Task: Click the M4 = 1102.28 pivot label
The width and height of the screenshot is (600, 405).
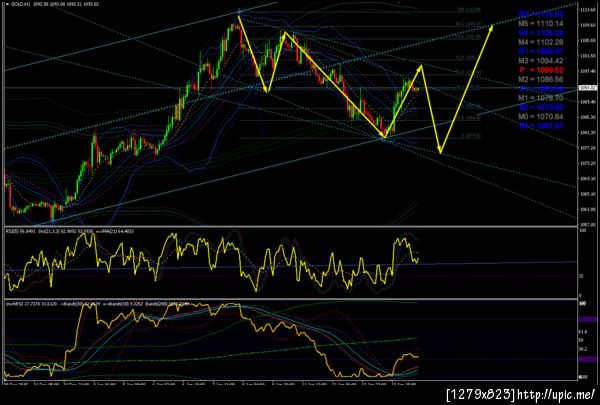Action: pos(541,42)
